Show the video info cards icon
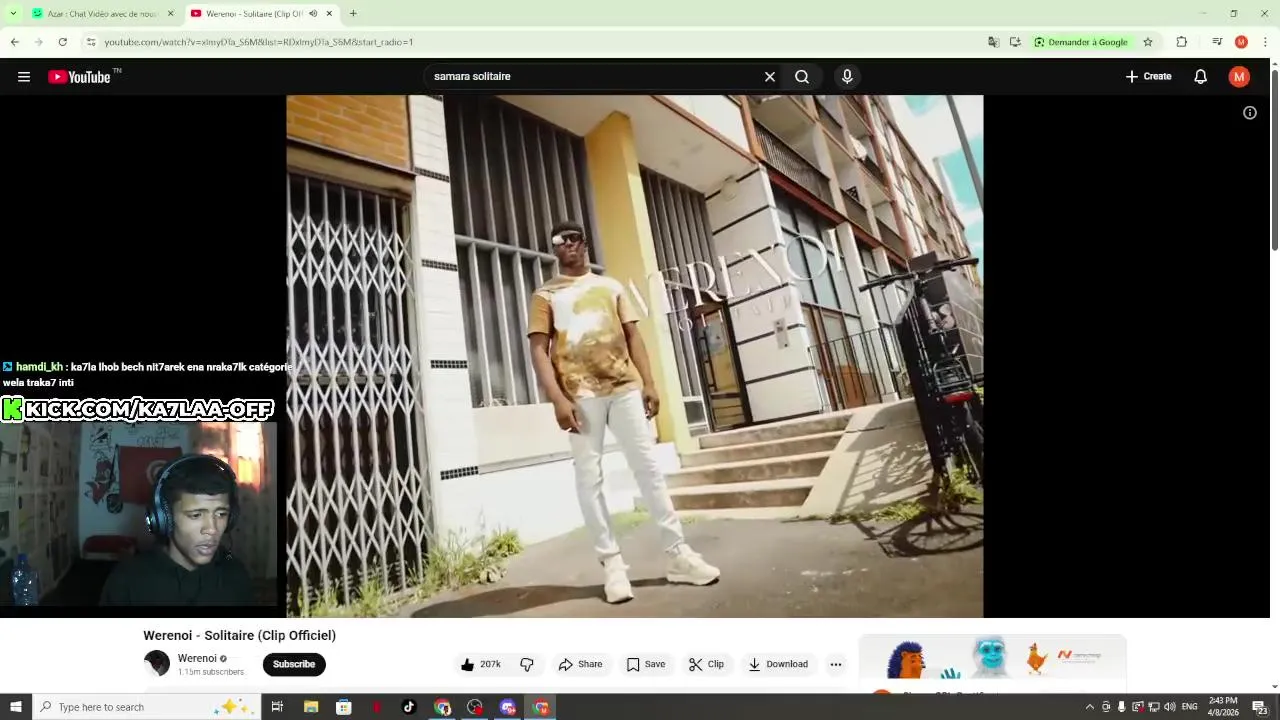1280x720 pixels. [x=1250, y=113]
